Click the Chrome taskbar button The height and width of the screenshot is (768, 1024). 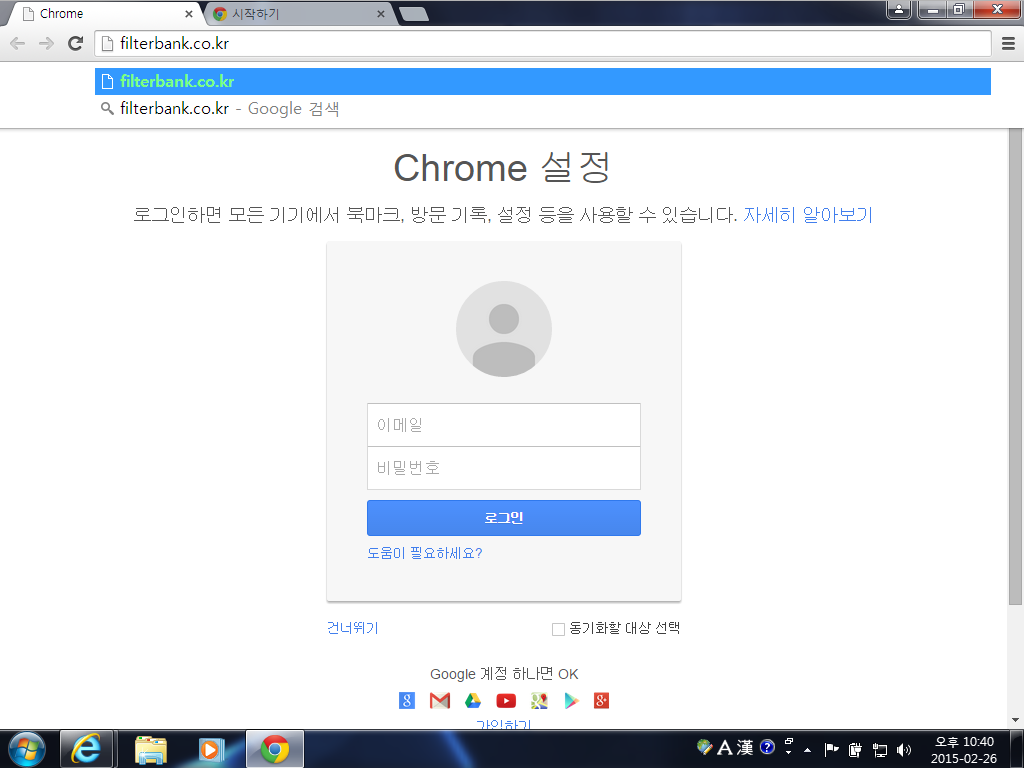click(x=275, y=749)
